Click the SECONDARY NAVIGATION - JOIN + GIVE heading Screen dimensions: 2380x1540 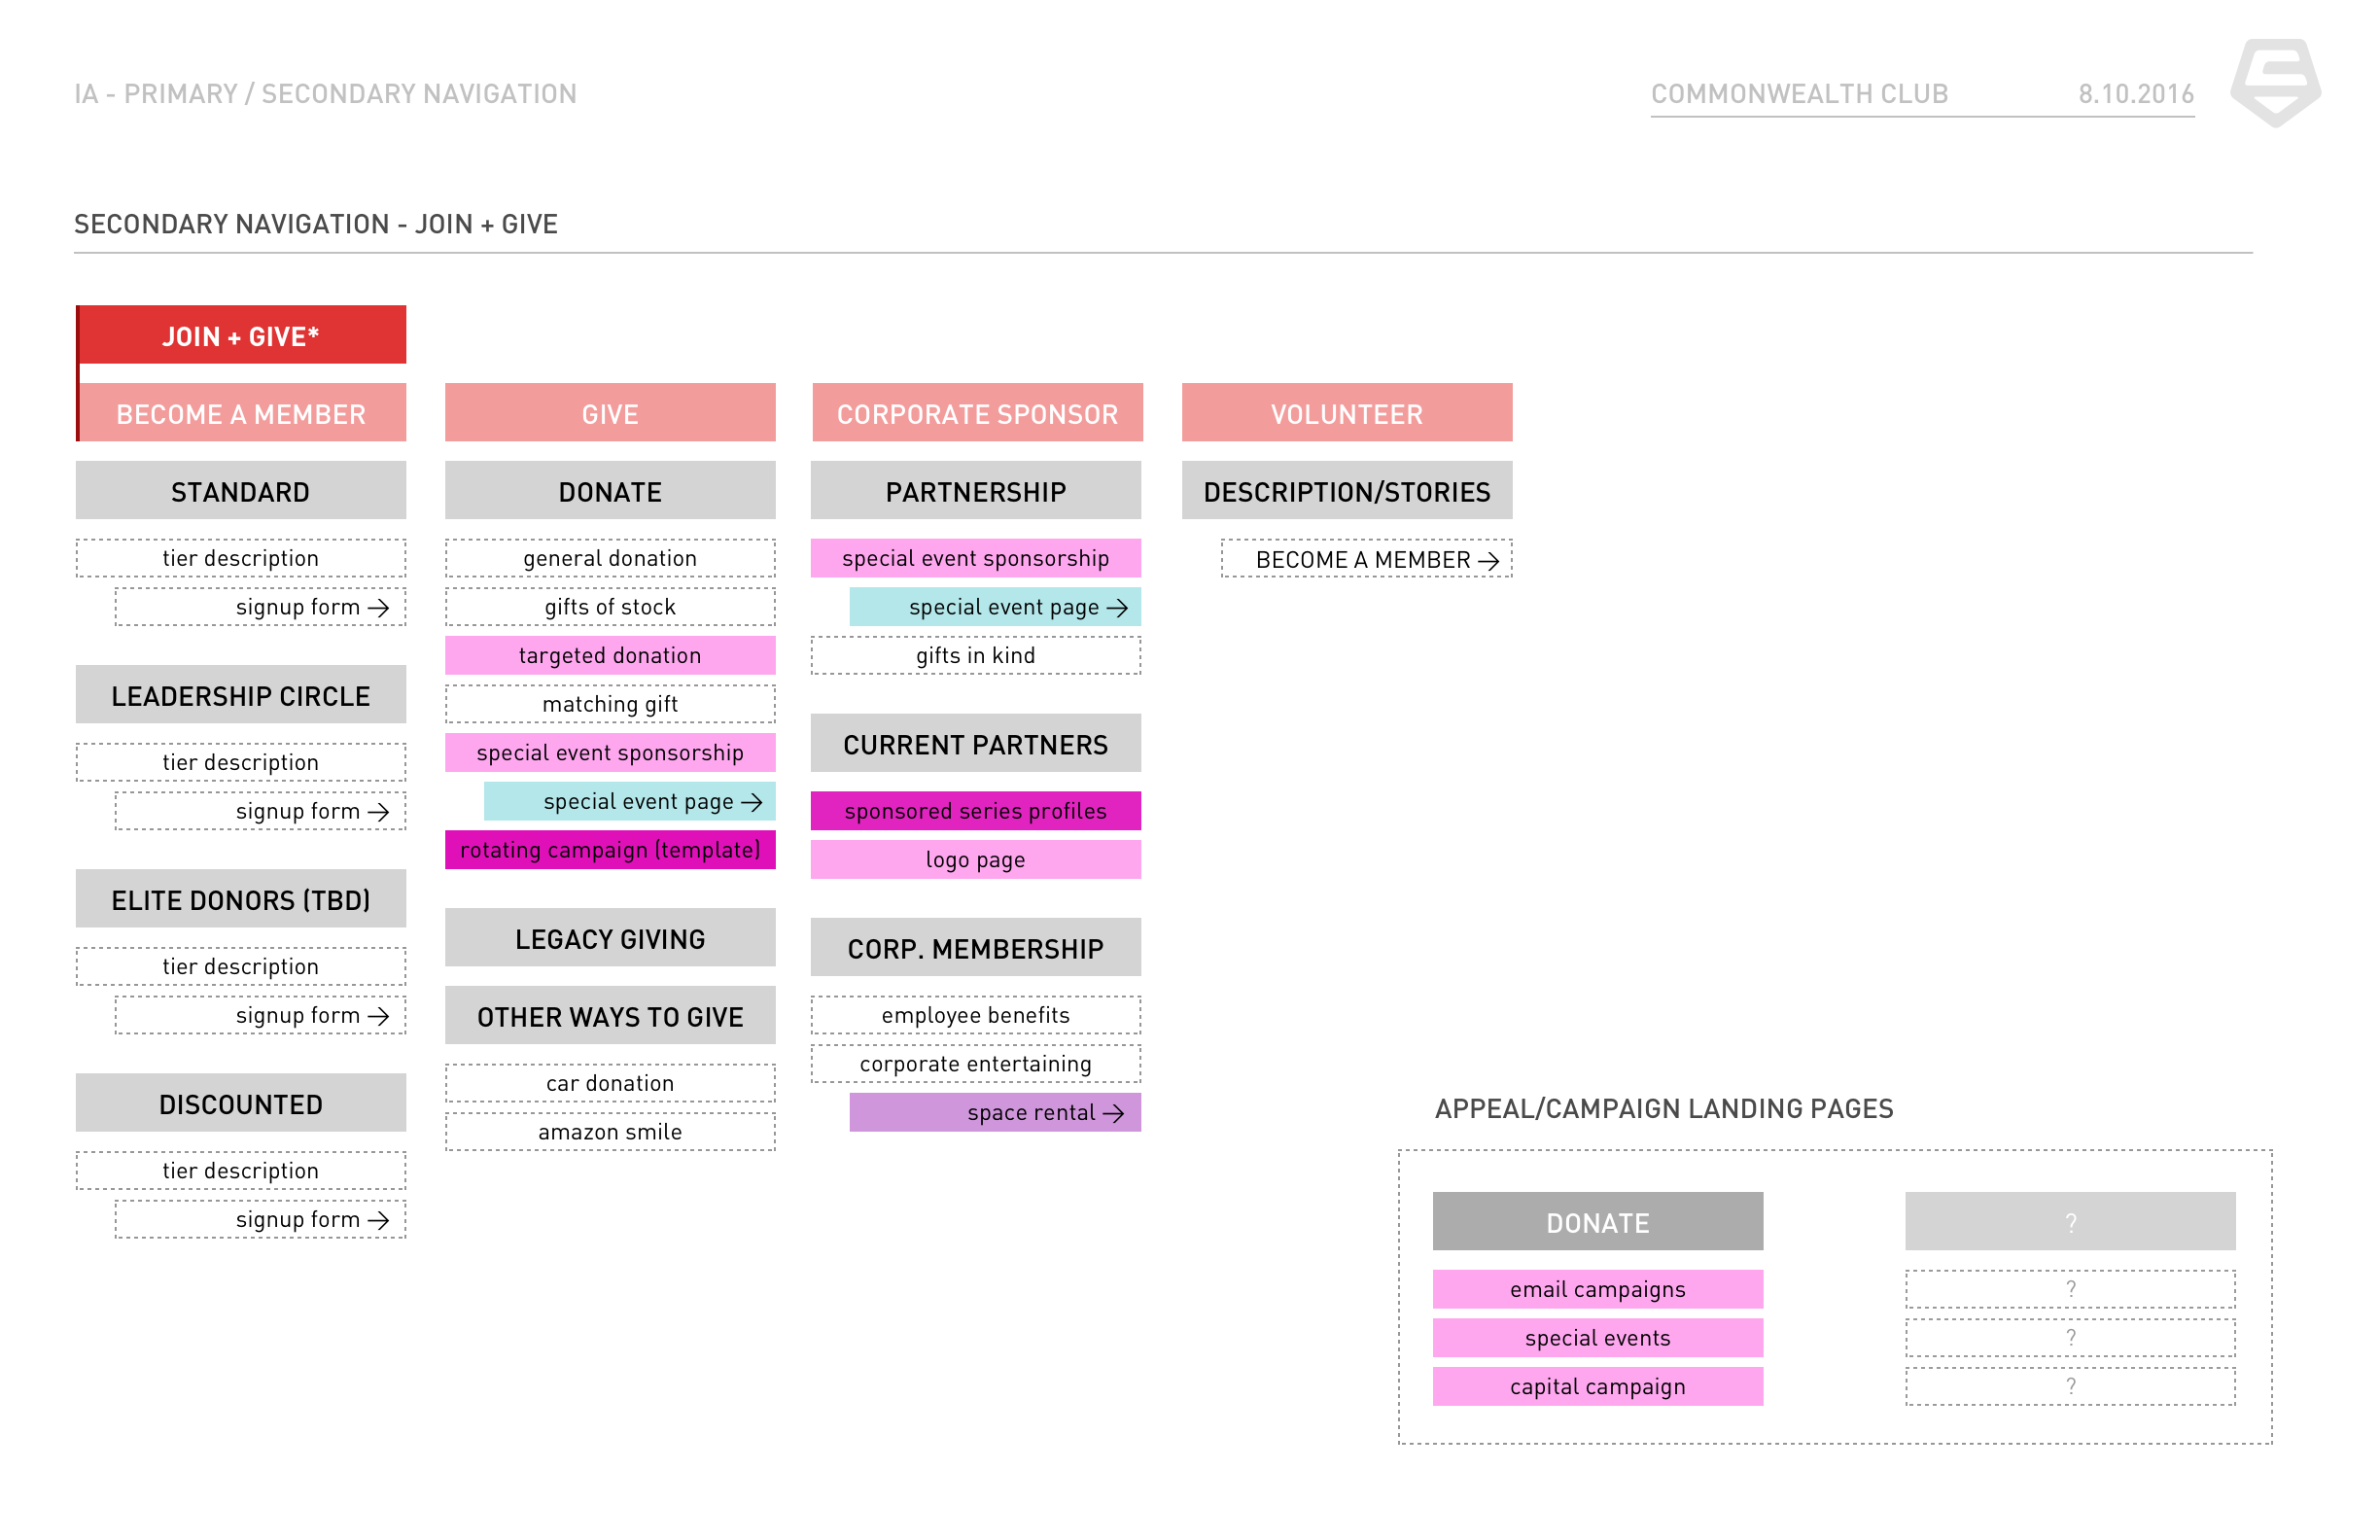click(x=316, y=224)
